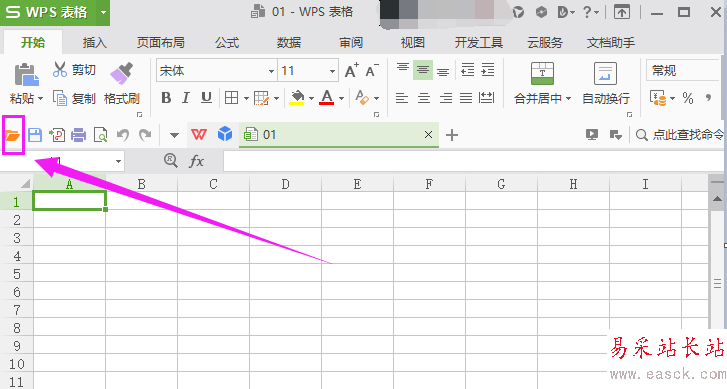Increase font size with A+ icon

coord(352,70)
